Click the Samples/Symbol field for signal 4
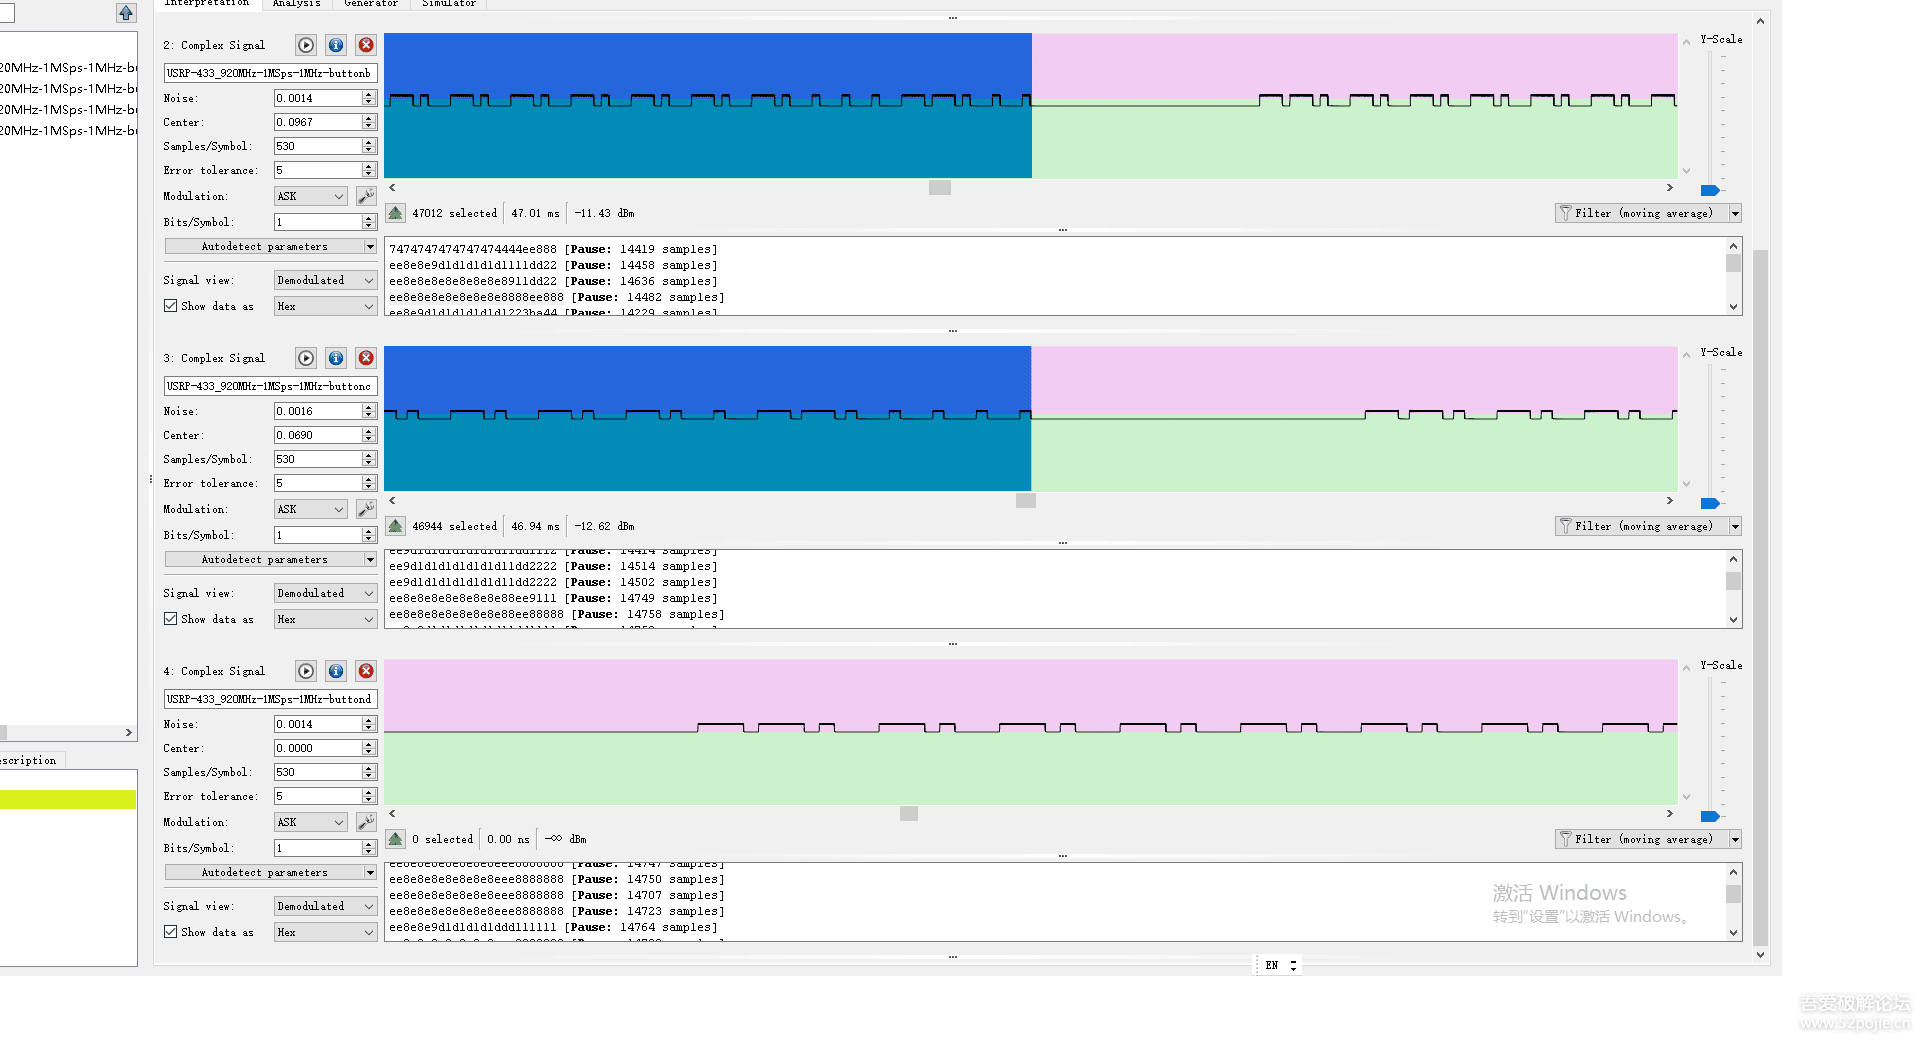Viewport: 1920px width, 1040px height. pos(317,772)
